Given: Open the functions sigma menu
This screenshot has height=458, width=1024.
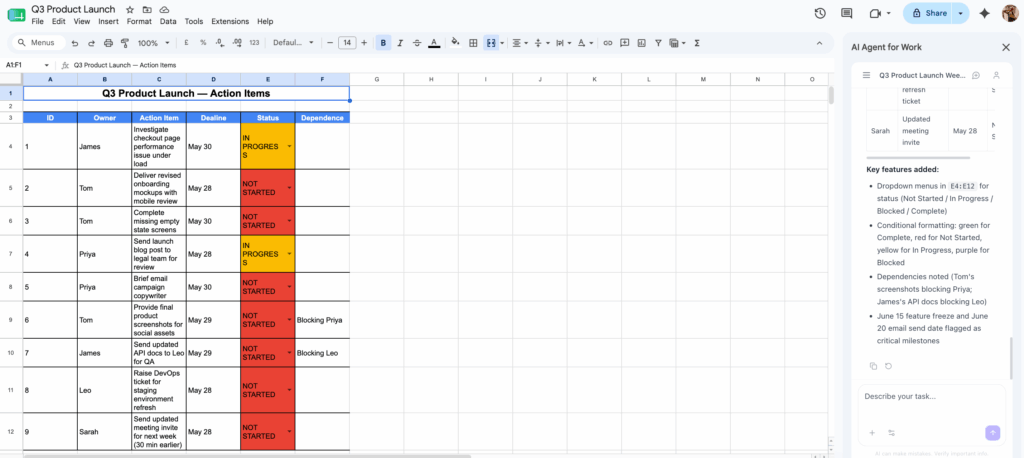Looking at the screenshot, I should coord(697,43).
